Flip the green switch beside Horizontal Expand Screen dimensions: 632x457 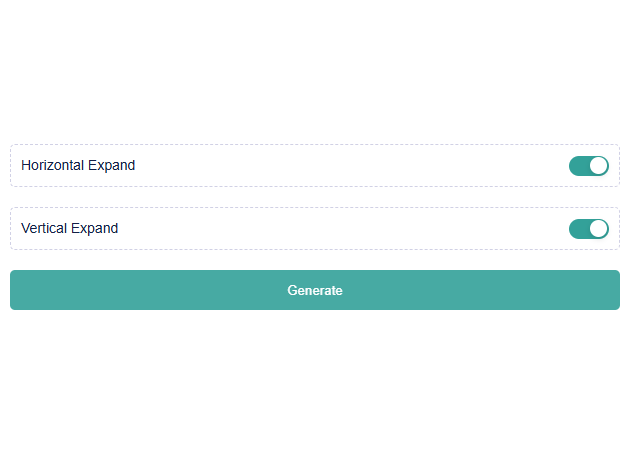(588, 166)
